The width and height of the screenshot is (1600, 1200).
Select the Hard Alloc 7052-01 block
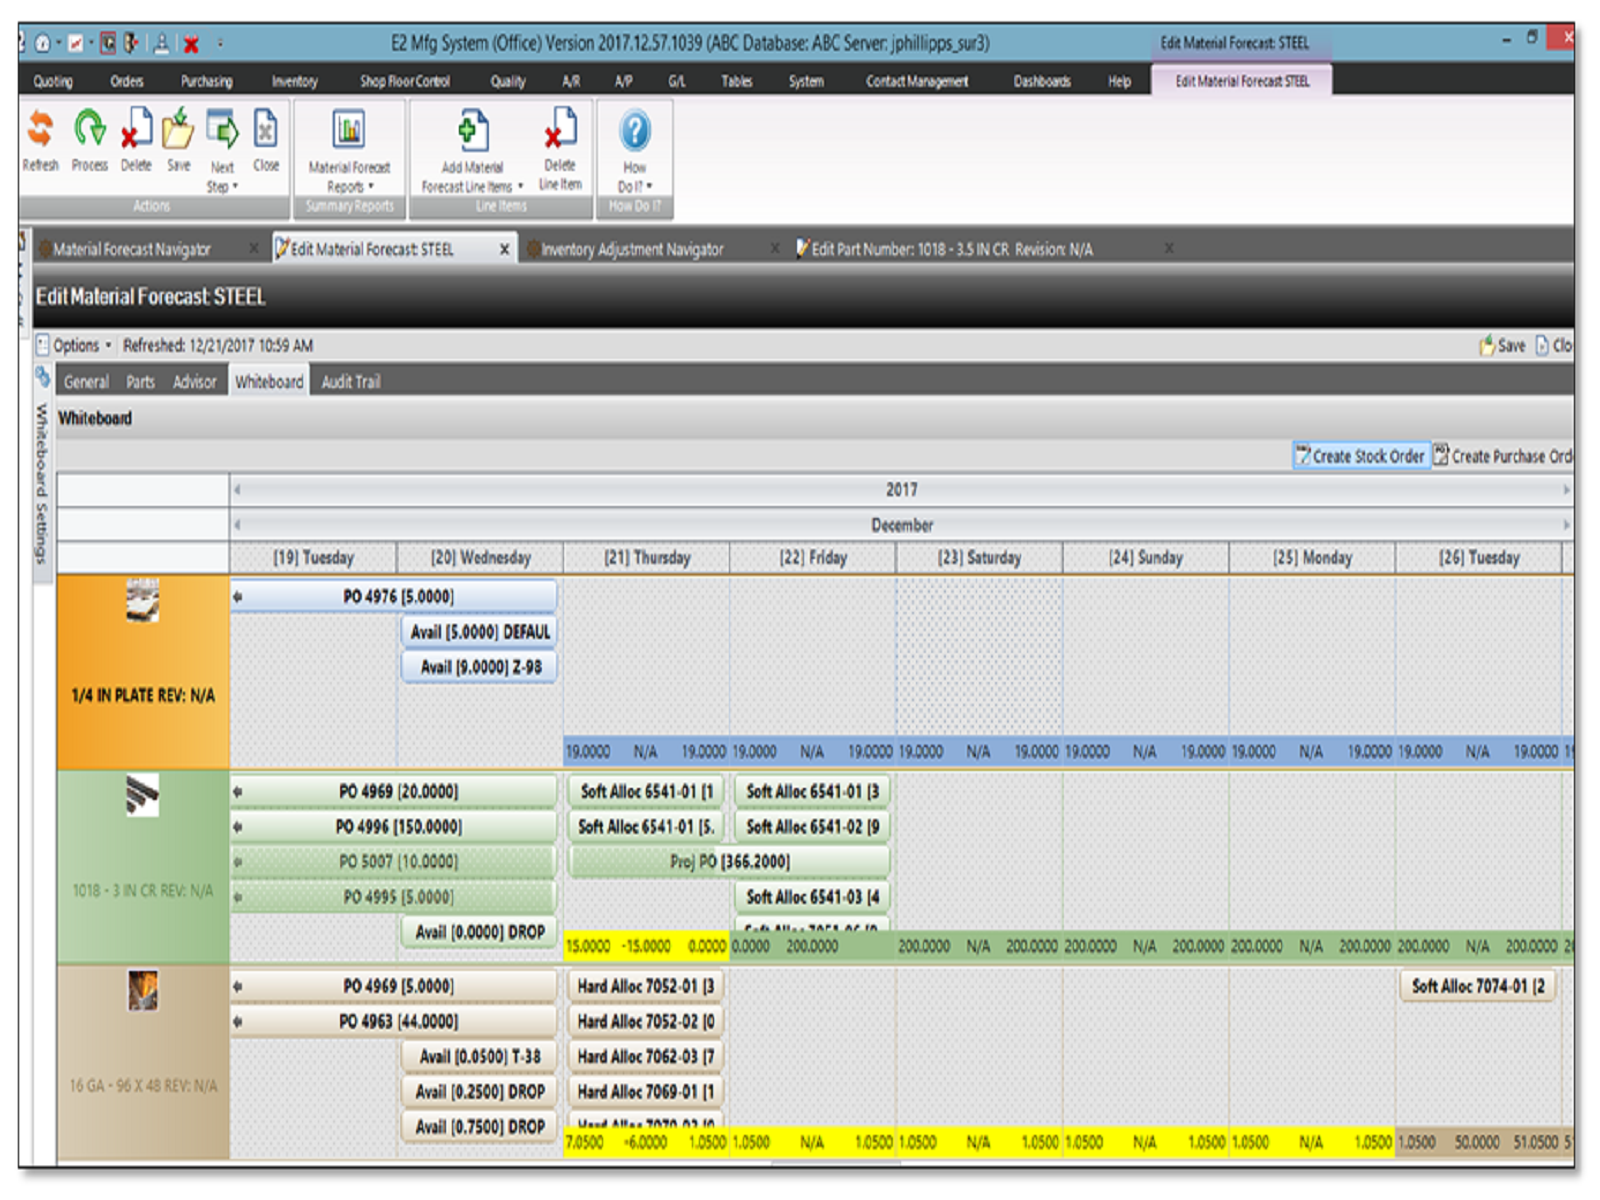646,987
